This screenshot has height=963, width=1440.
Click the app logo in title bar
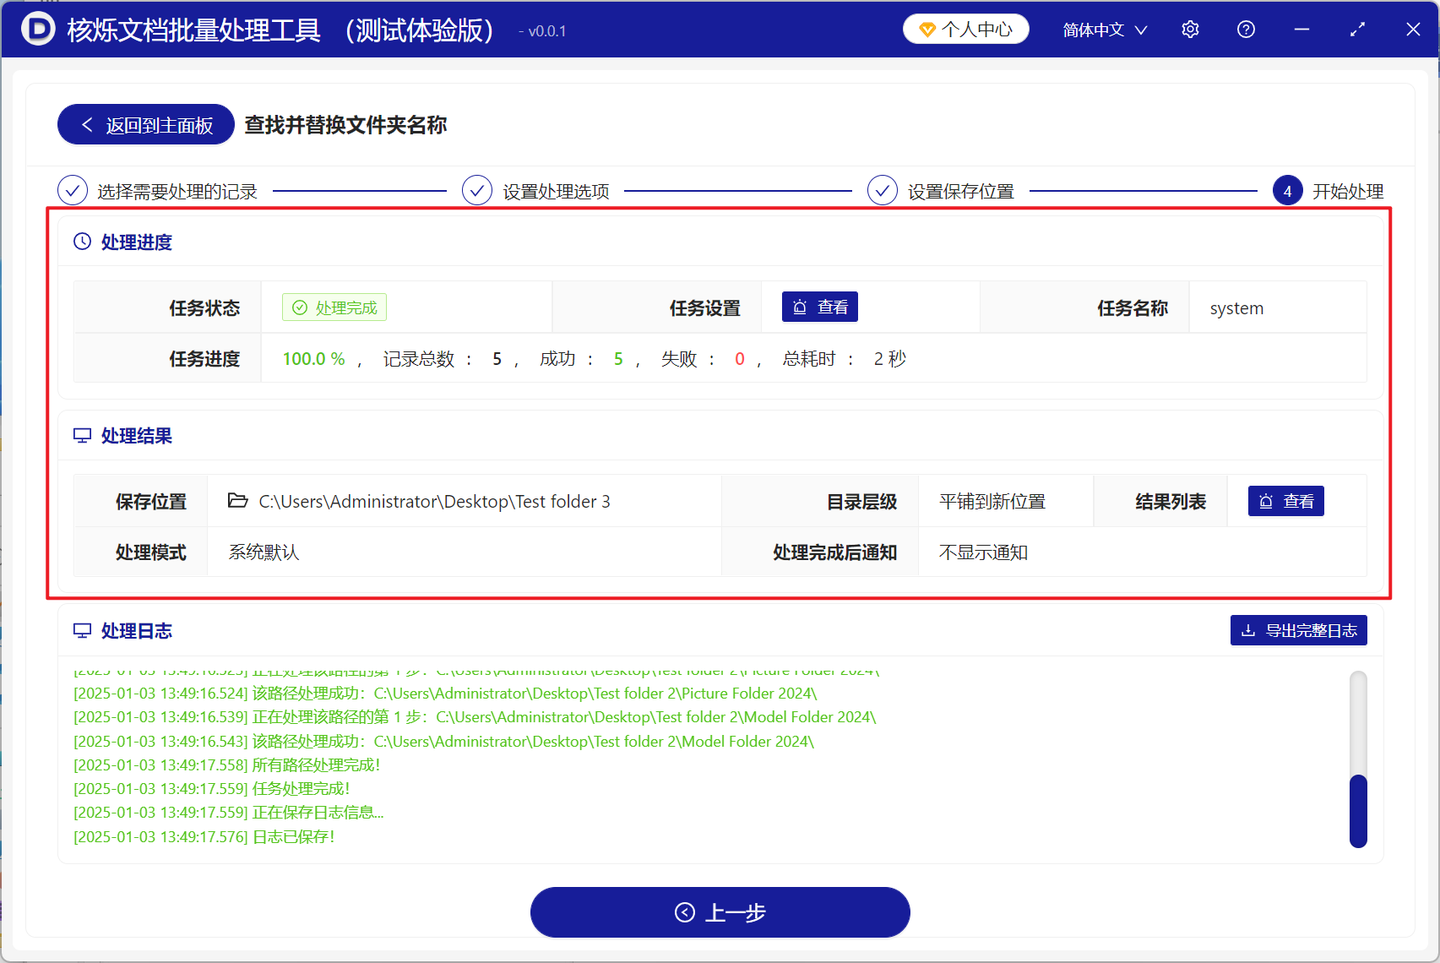[38, 29]
